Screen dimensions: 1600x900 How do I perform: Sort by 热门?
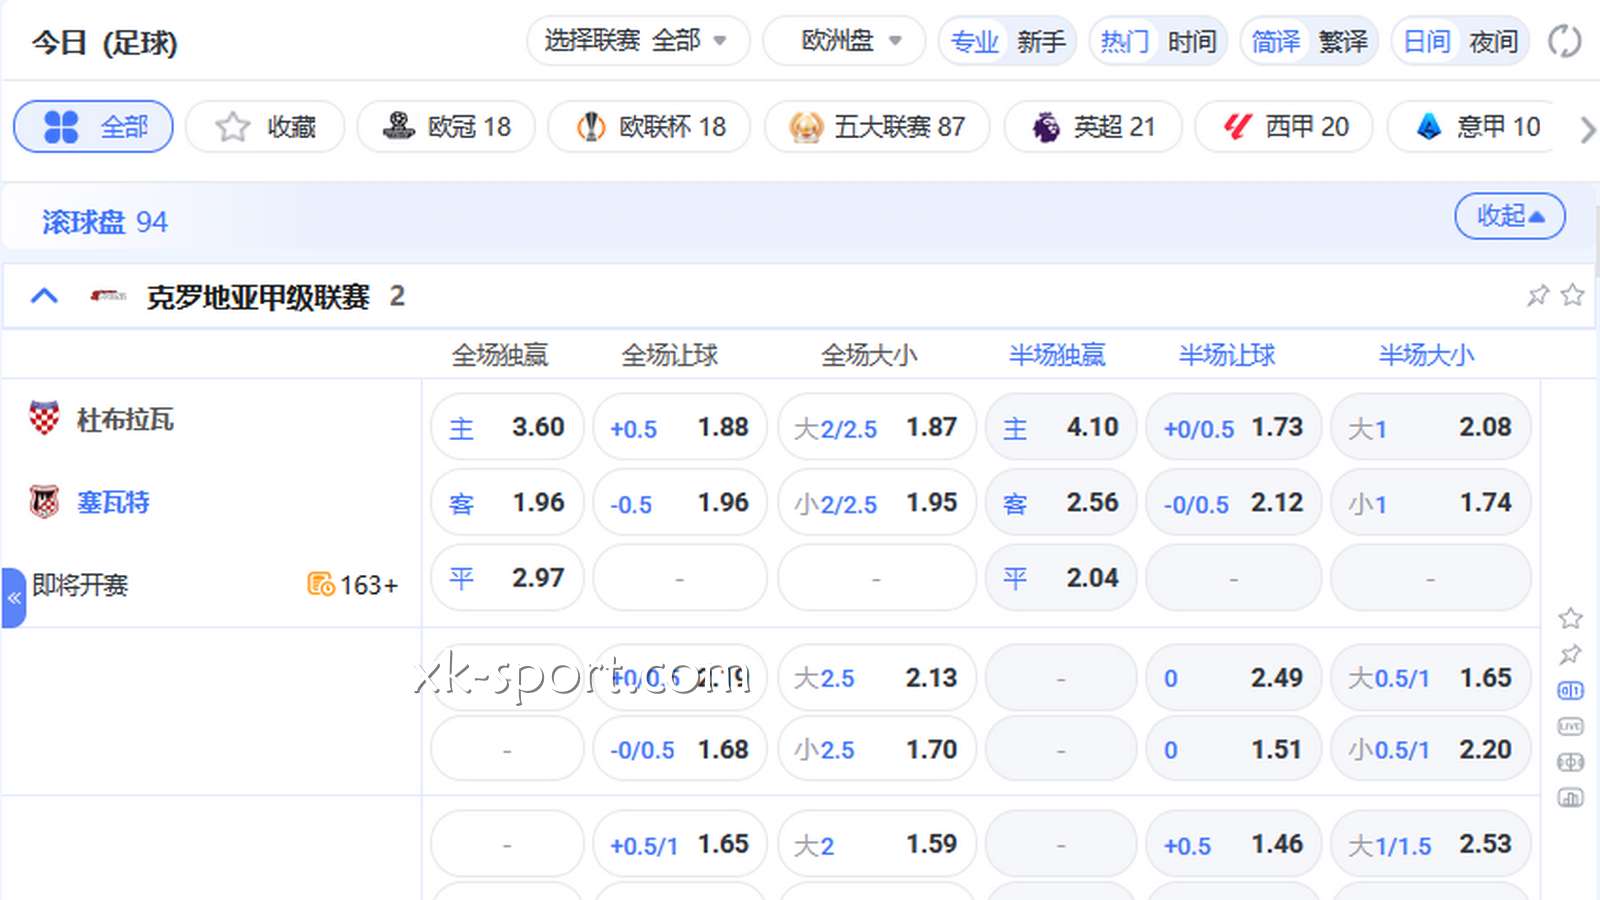coord(1124,42)
